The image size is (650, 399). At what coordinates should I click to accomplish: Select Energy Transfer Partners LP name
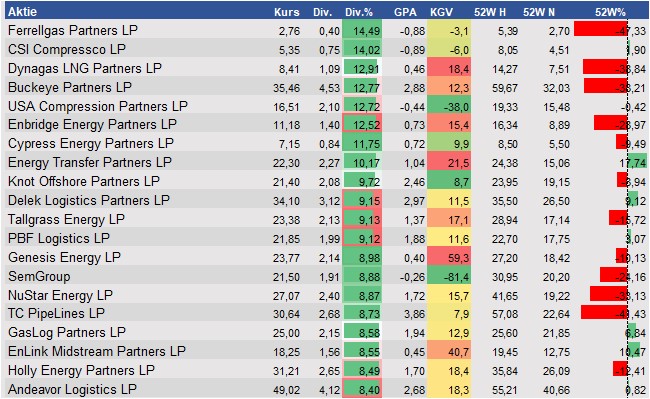tap(90, 162)
